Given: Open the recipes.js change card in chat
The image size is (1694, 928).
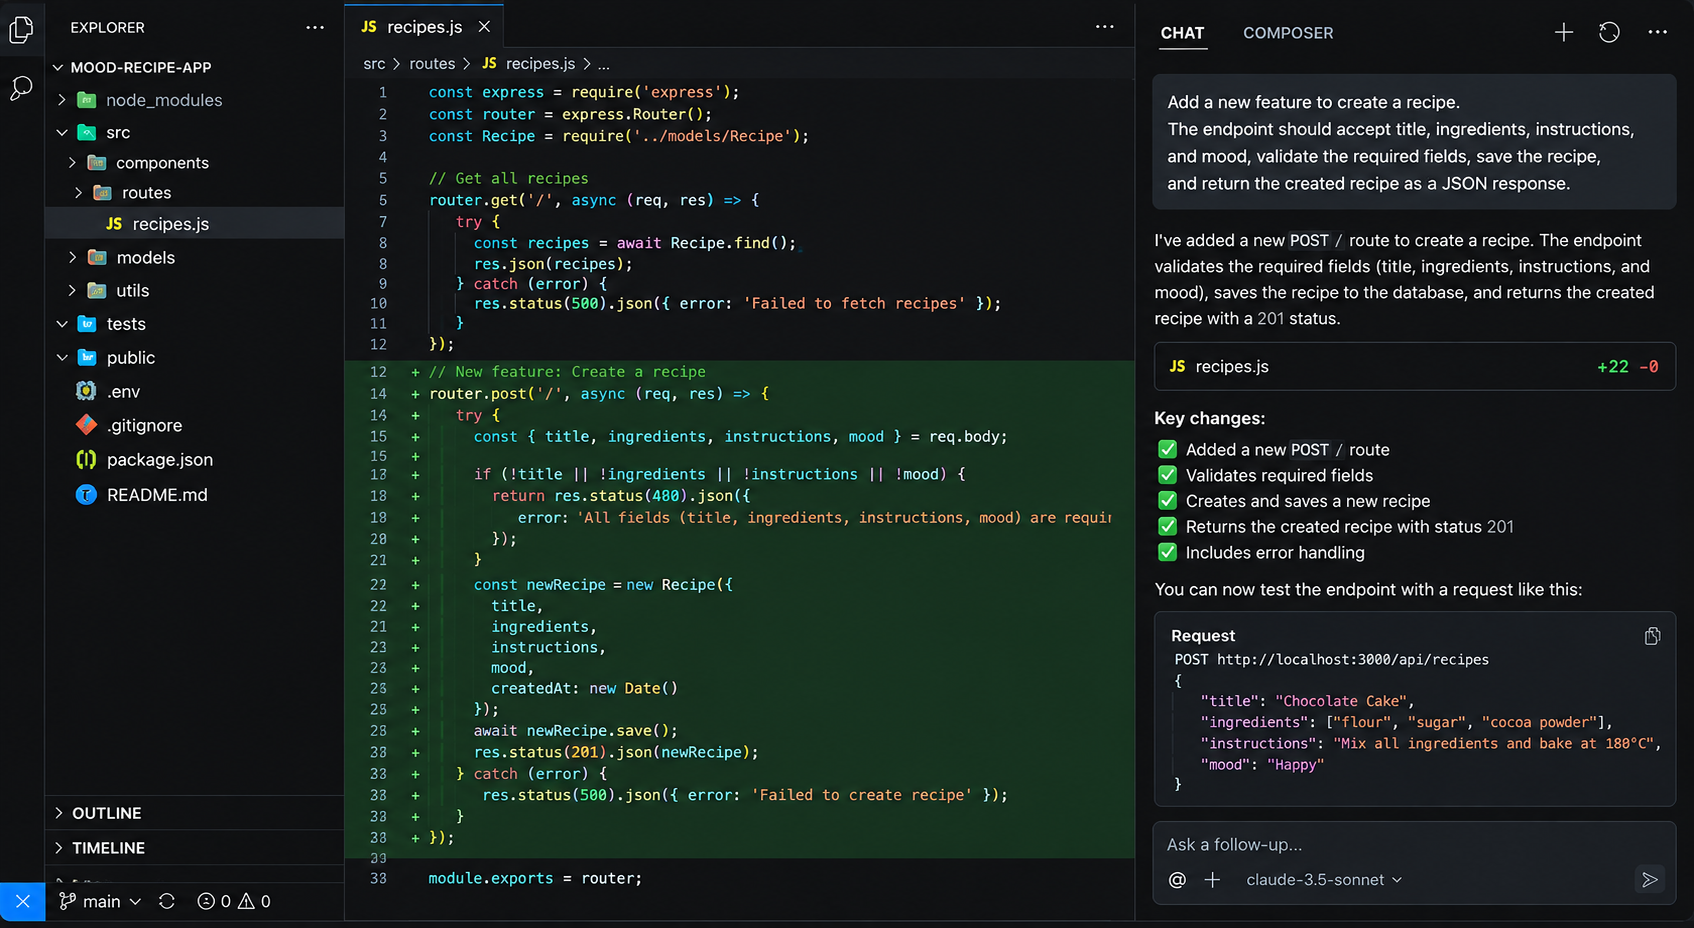Looking at the screenshot, I should click(1414, 367).
